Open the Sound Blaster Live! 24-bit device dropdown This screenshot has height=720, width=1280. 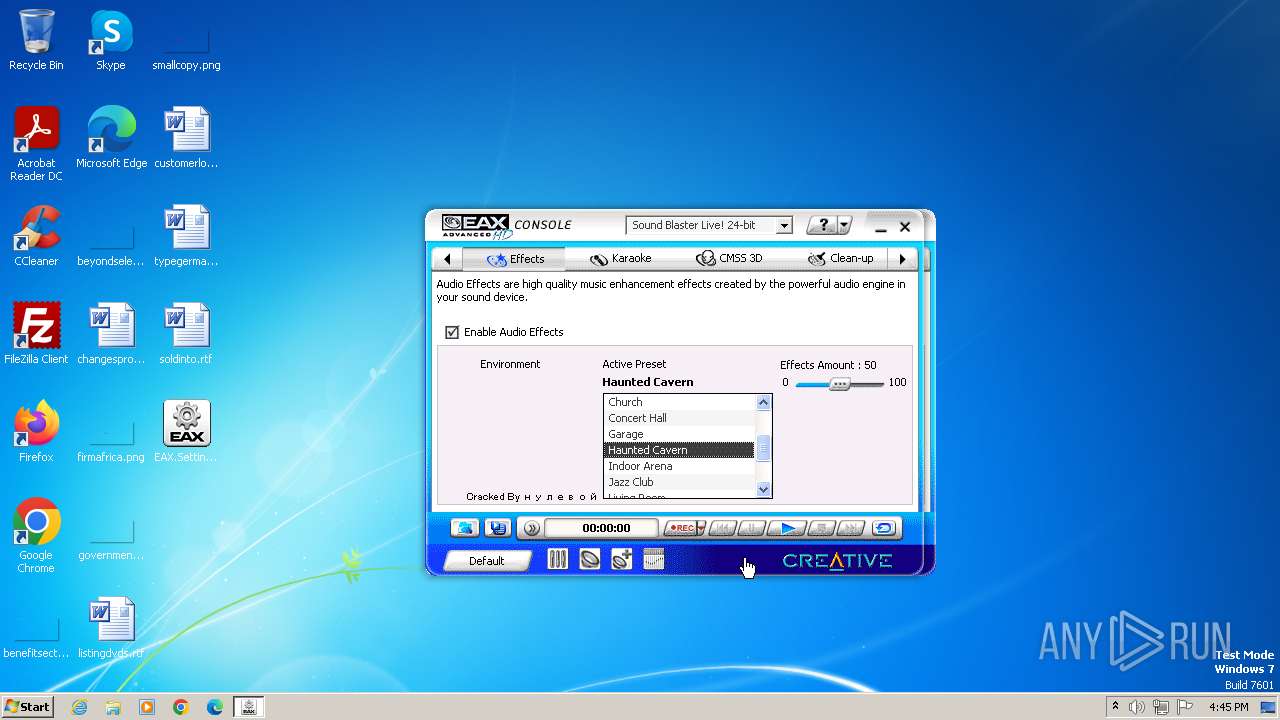709,226
